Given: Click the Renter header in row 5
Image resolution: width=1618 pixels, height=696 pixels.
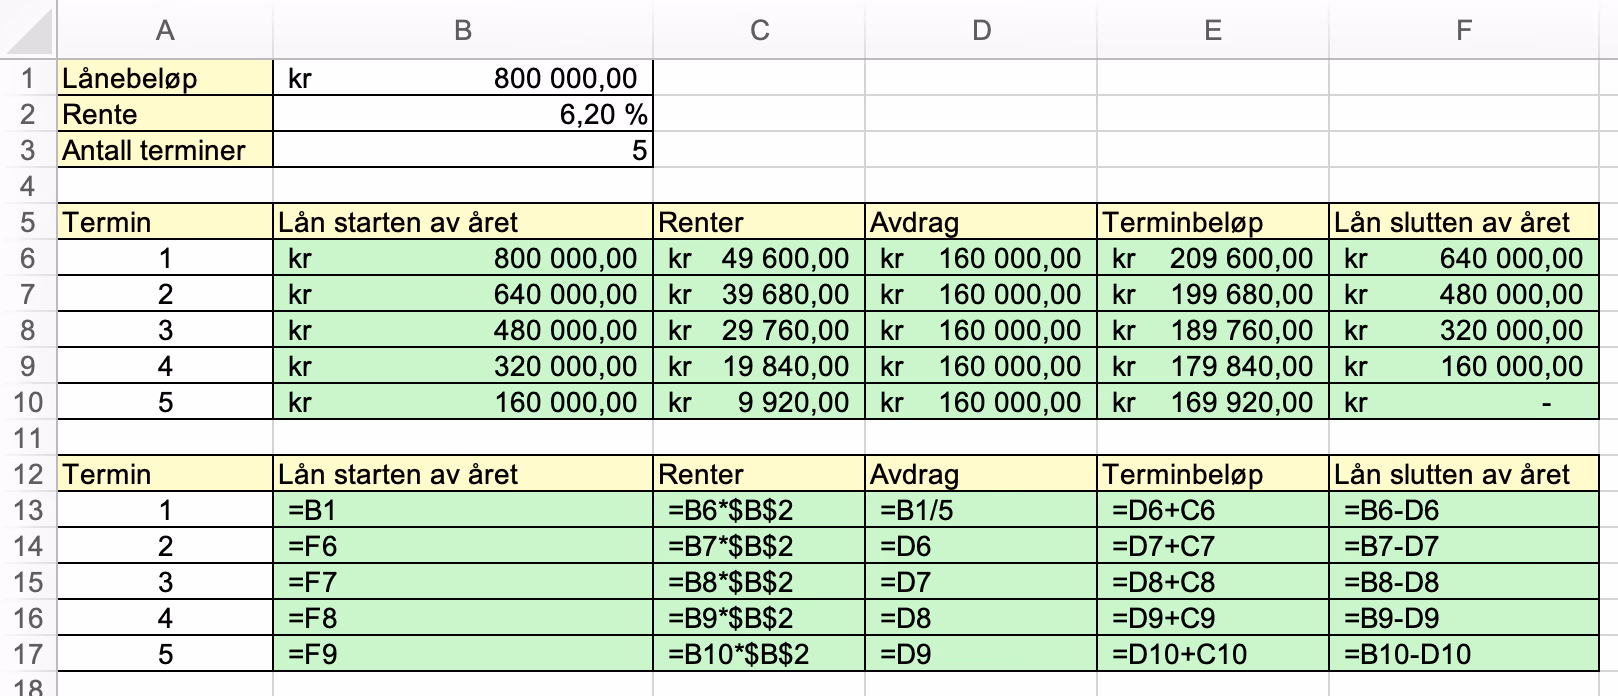Looking at the screenshot, I should point(759,222).
